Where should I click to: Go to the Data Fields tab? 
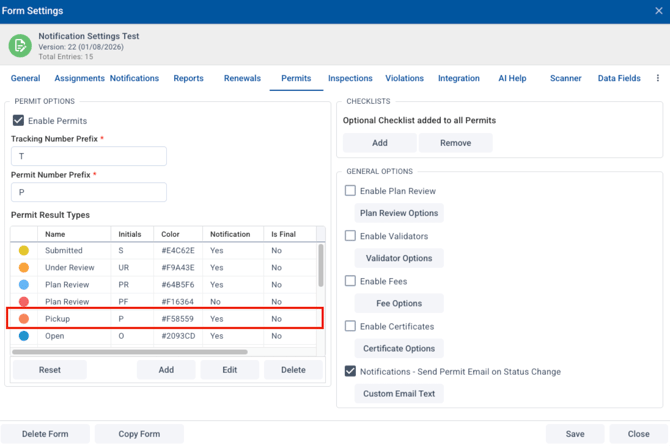[619, 78]
